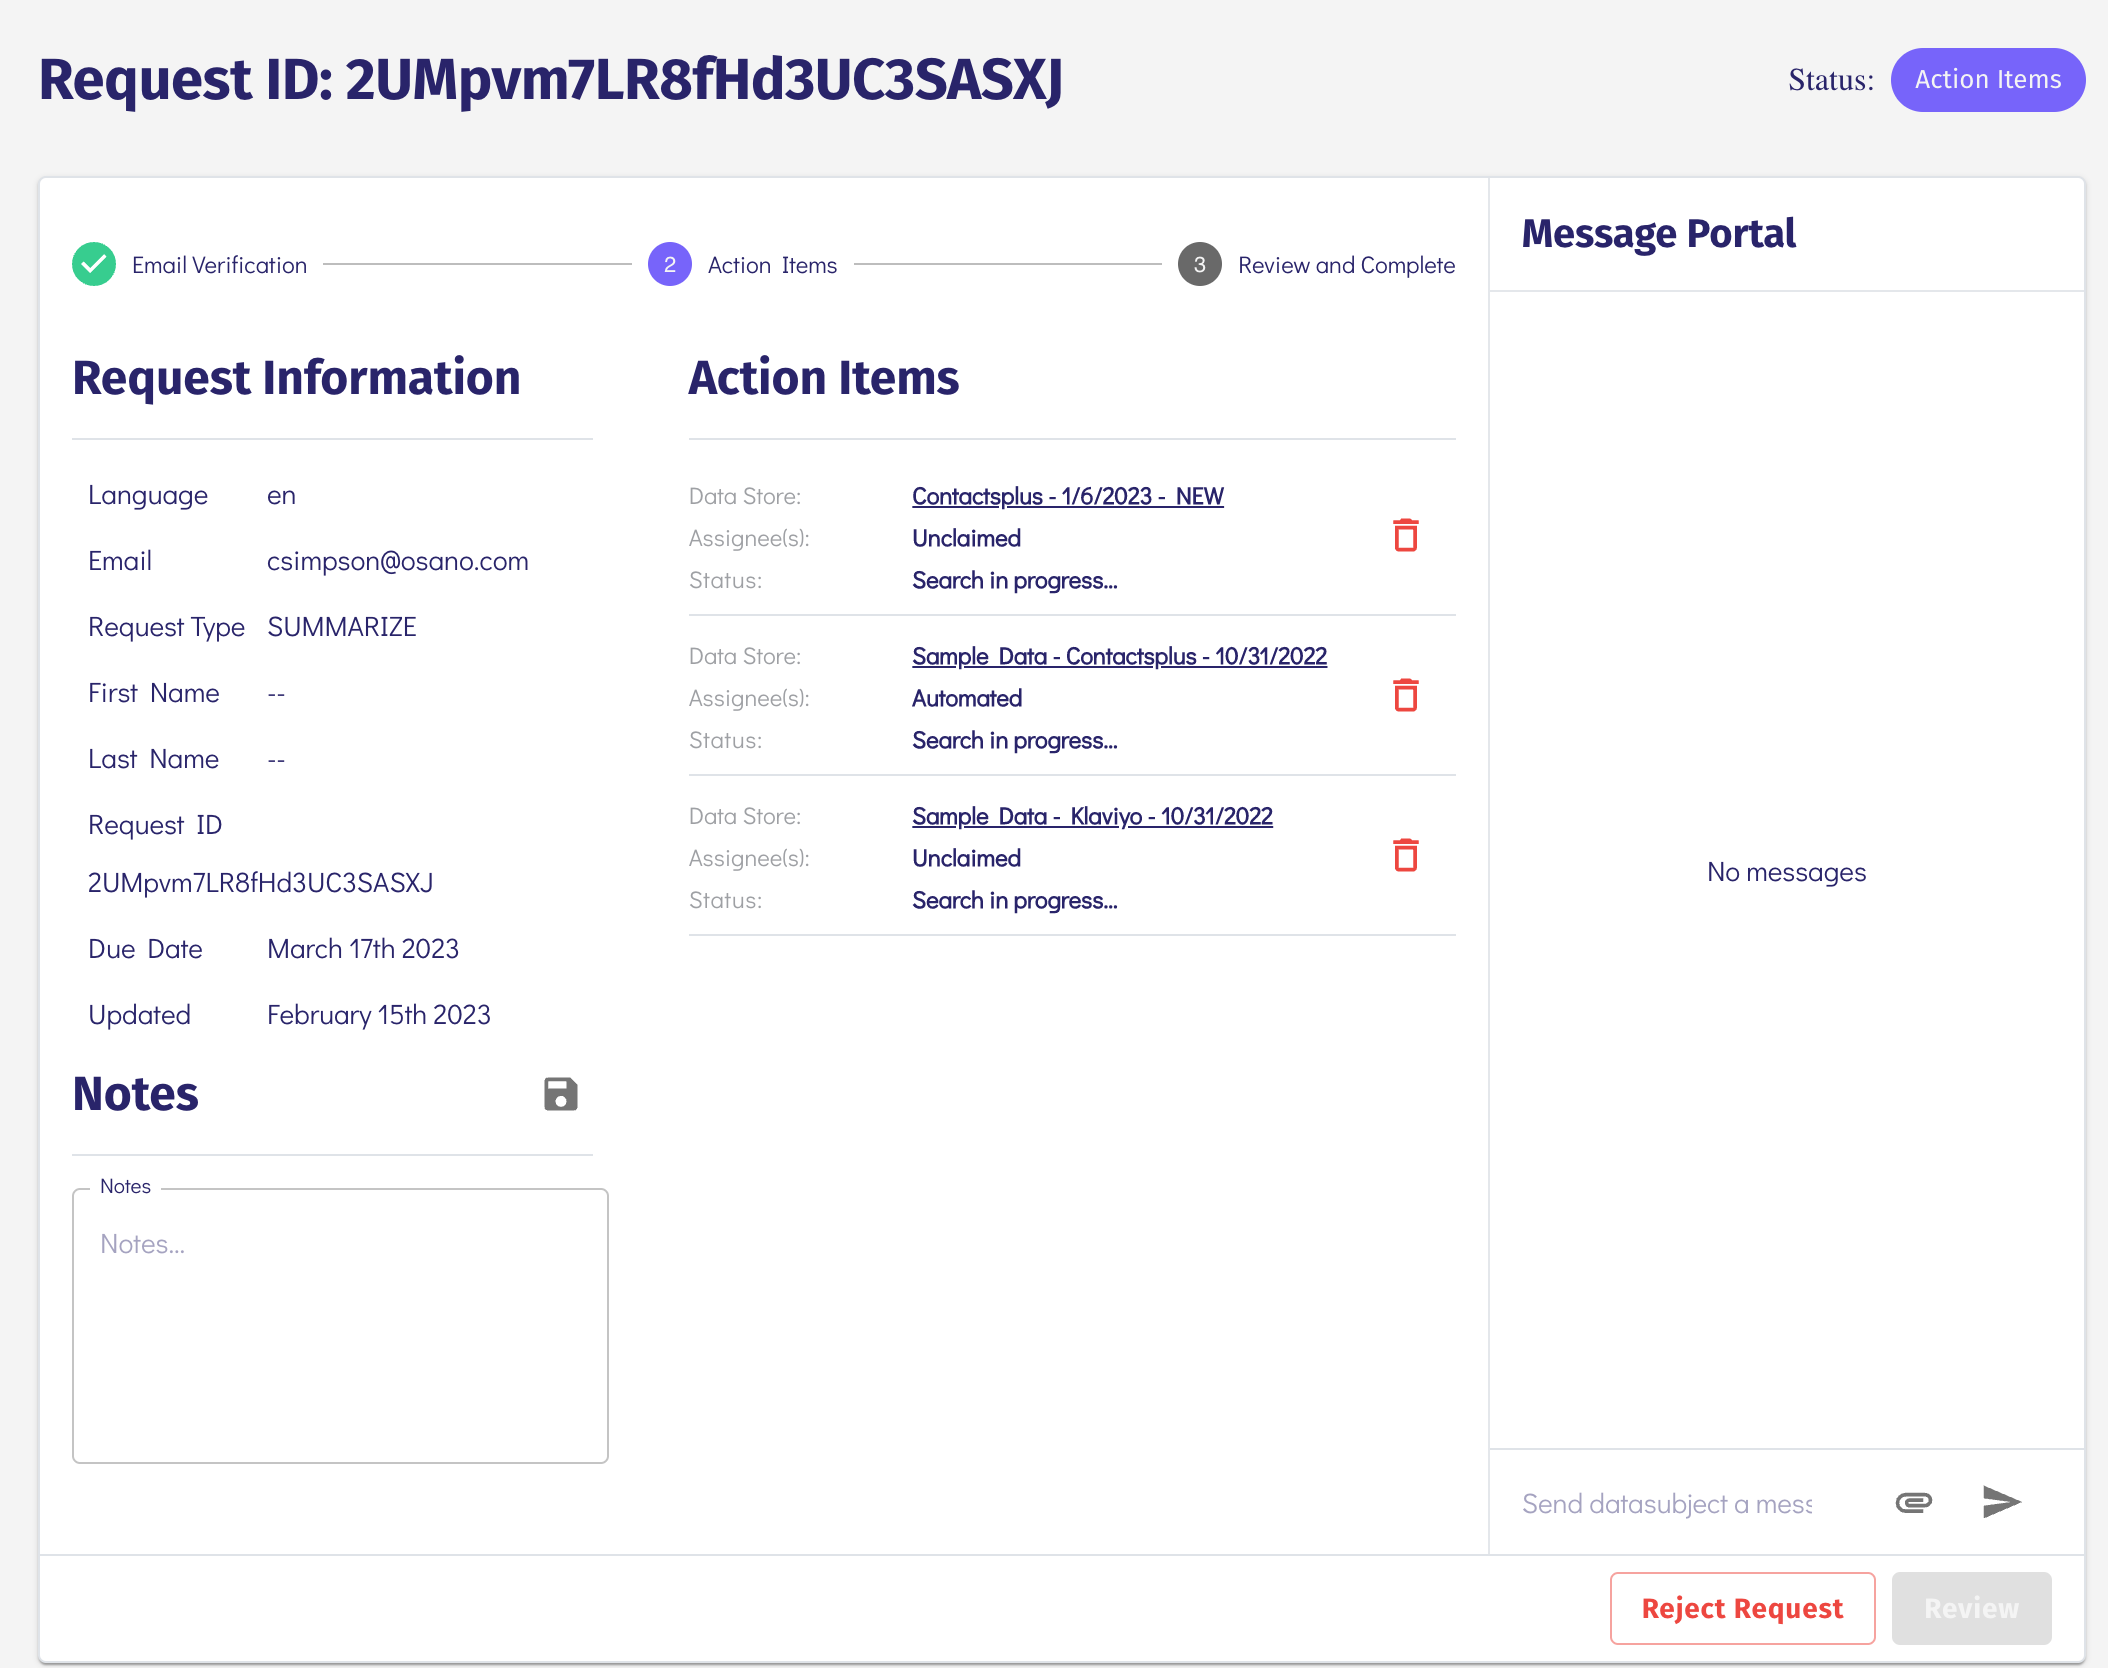Select step 3 Review and Complete circle
Viewport: 2108px width, 1668px height.
[x=1199, y=265]
